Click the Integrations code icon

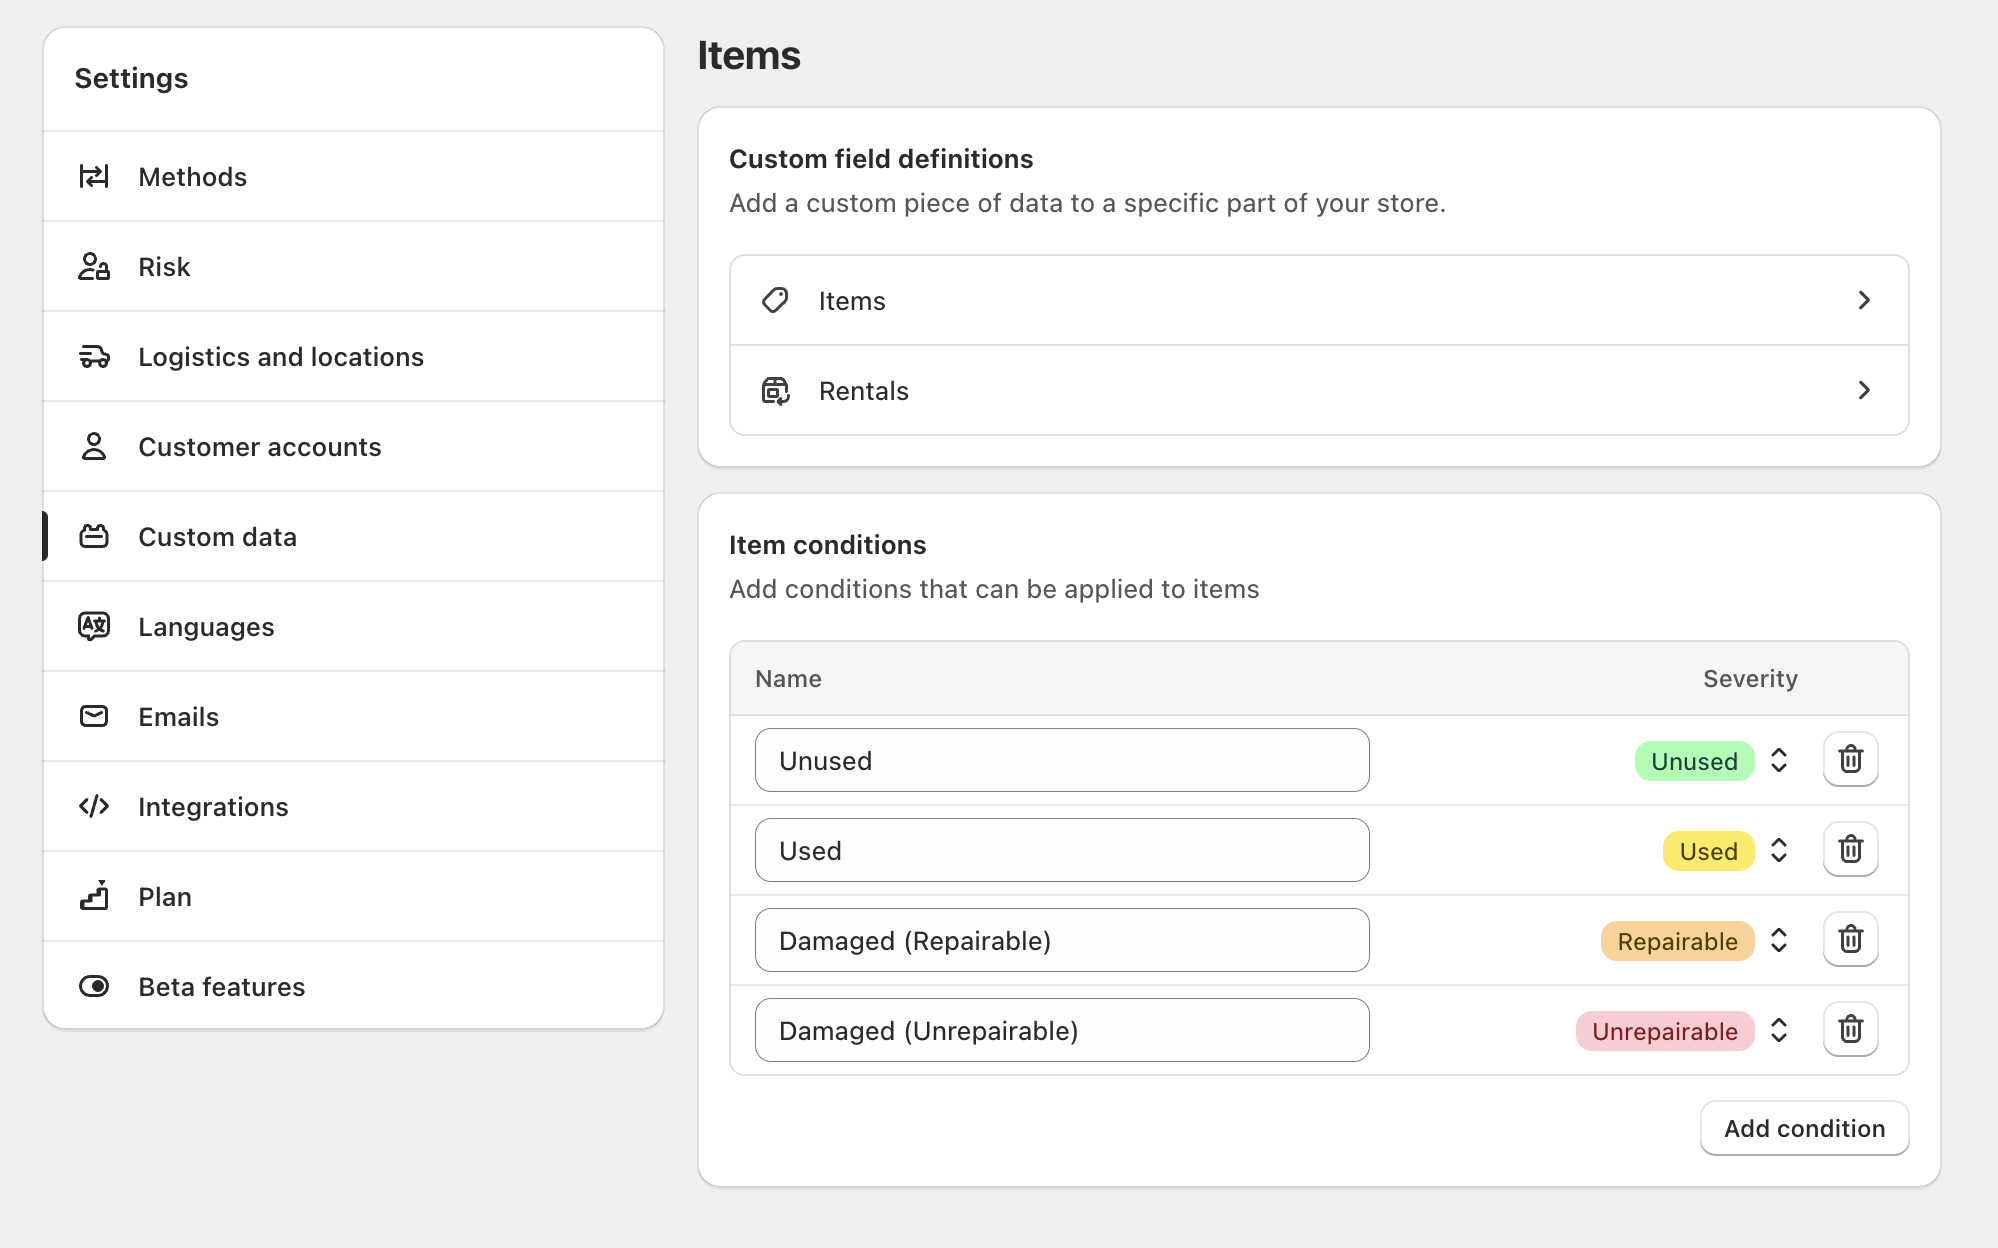[x=94, y=807]
